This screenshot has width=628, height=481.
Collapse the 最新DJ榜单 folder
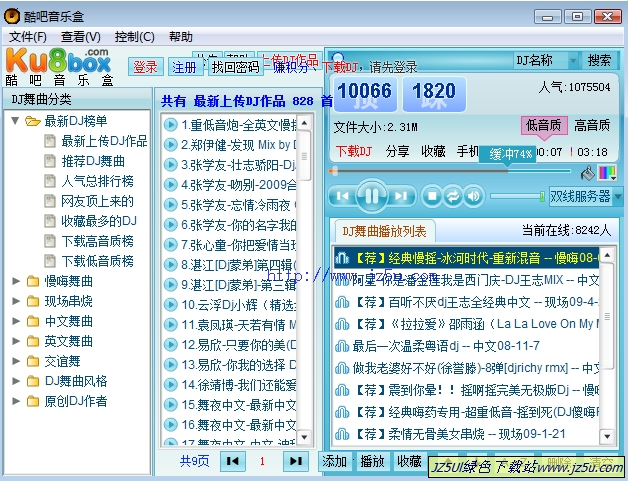(x=15, y=120)
